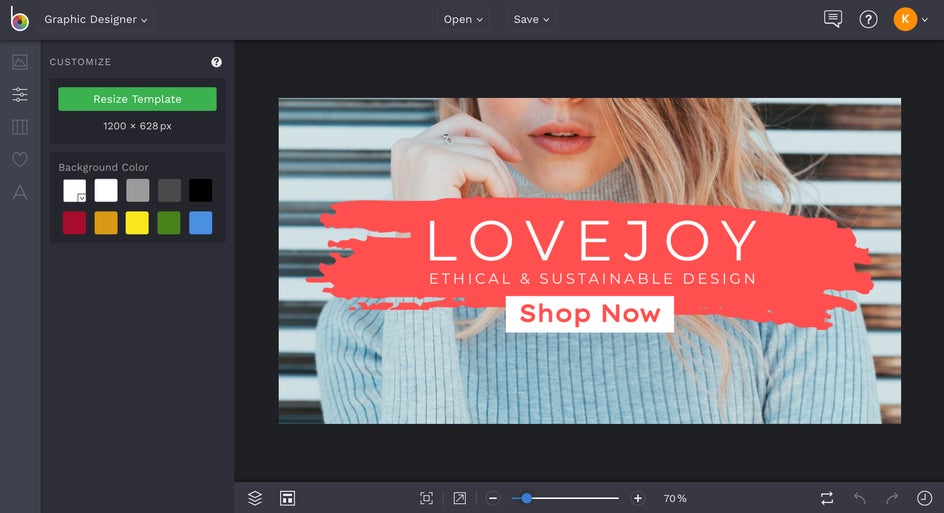Select the Customize sliders sidebar icon
The image size is (944, 513).
pyautogui.click(x=20, y=95)
